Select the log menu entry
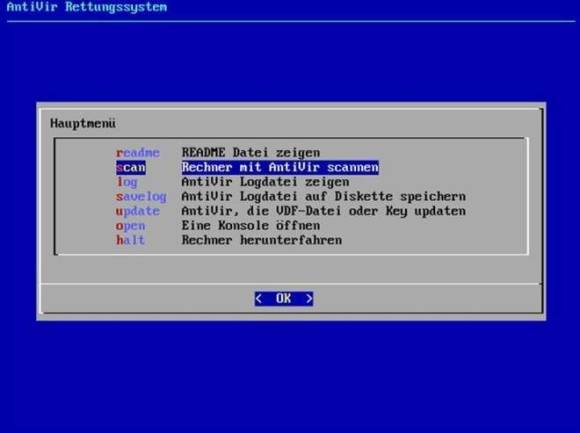This screenshot has width=580, height=433. click(x=127, y=182)
